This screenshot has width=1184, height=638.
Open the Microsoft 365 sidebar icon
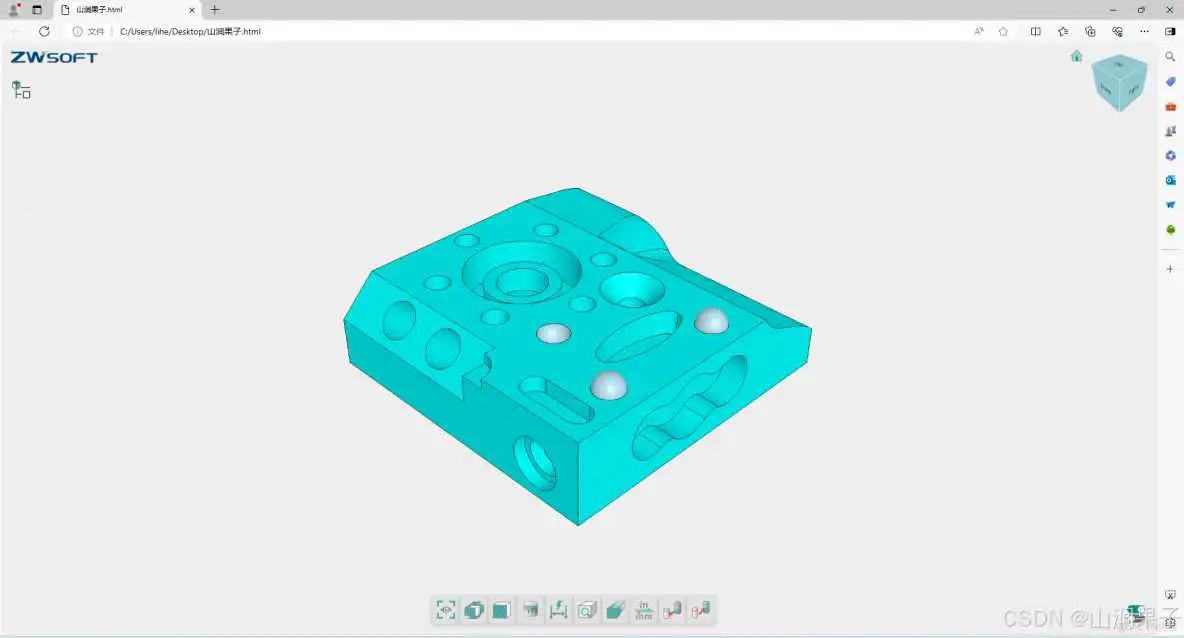pos(1170,156)
